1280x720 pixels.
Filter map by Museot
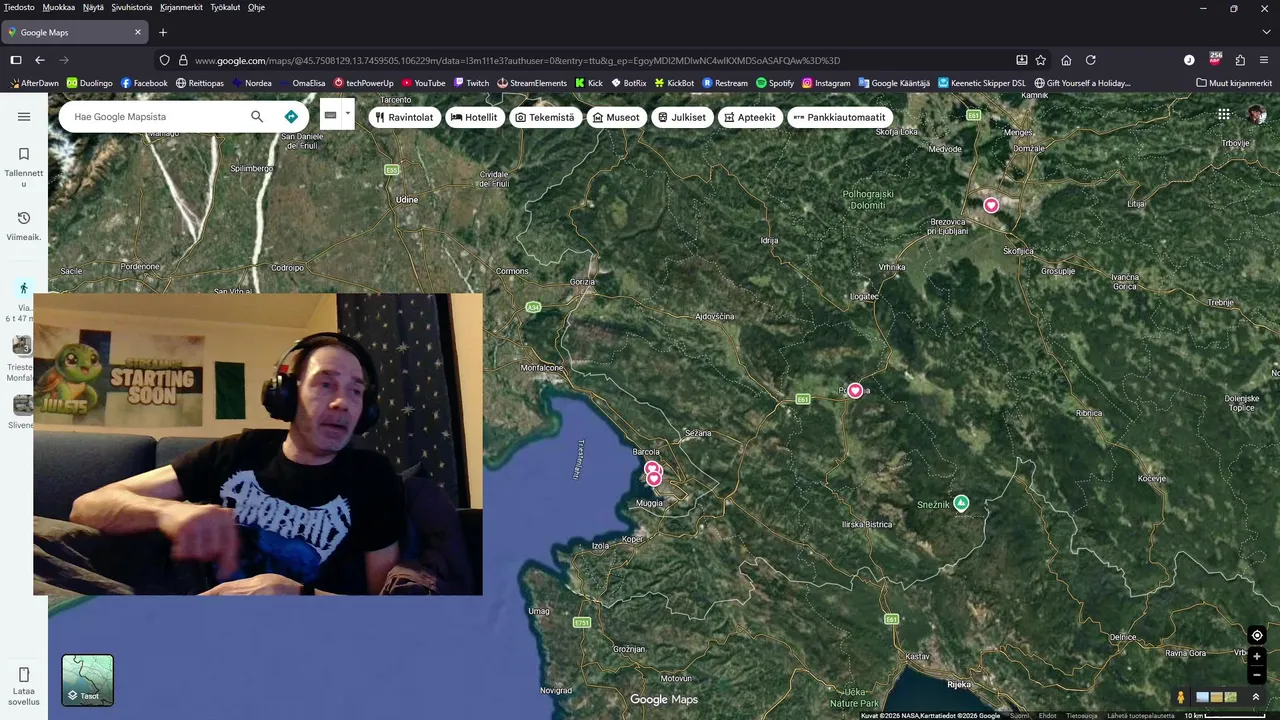pyautogui.click(x=616, y=117)
